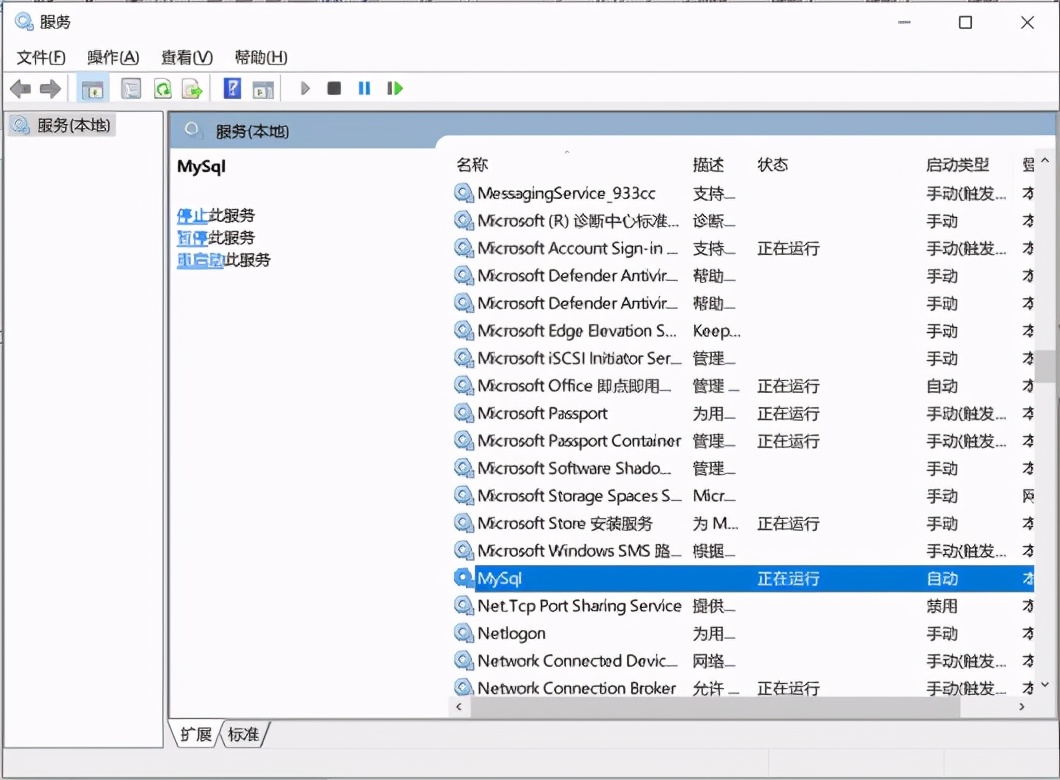Select Microsoft Account Sign-in service row
Viewport: 1060px width, 780px height.
(x=743, y=249)
